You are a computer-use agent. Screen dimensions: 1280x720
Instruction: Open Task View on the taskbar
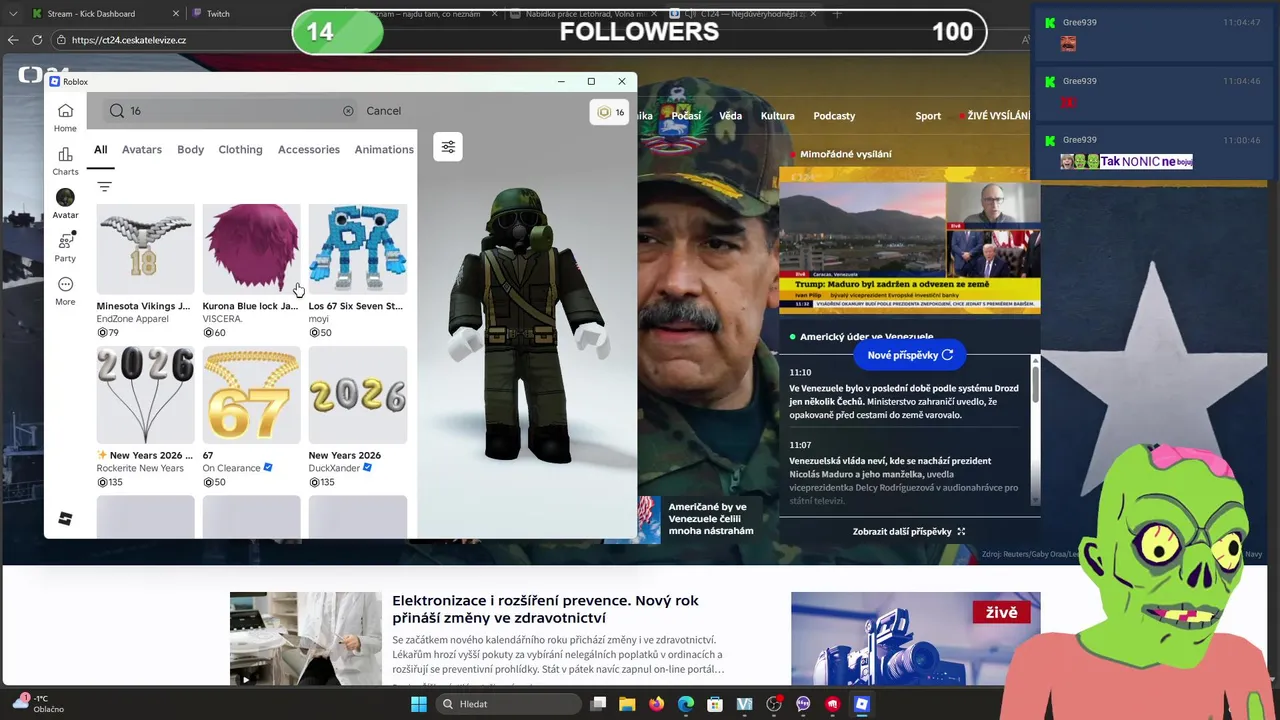click(598, 704)
